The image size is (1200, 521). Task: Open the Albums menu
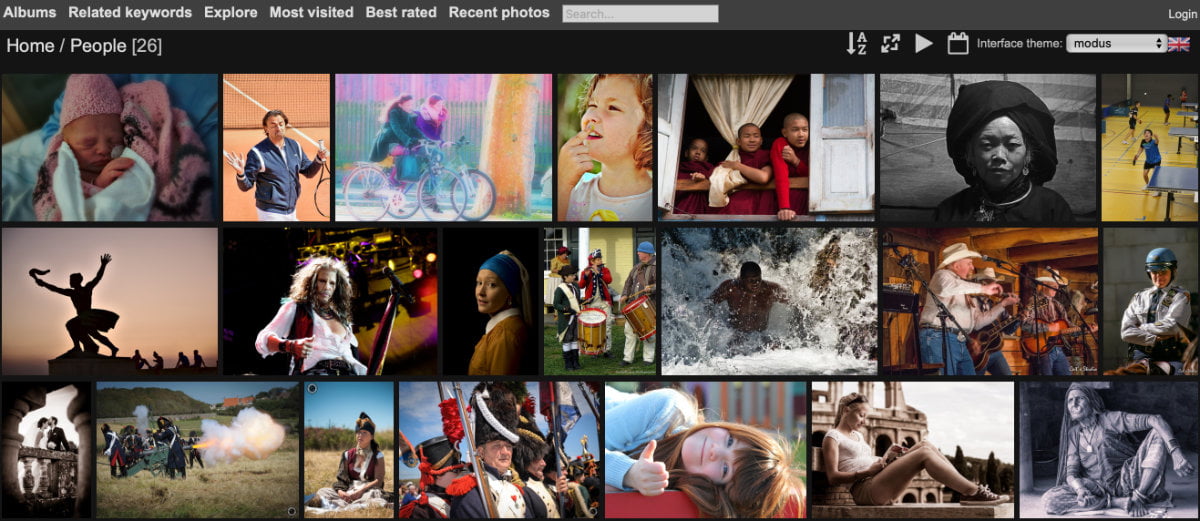click(30, 13)
